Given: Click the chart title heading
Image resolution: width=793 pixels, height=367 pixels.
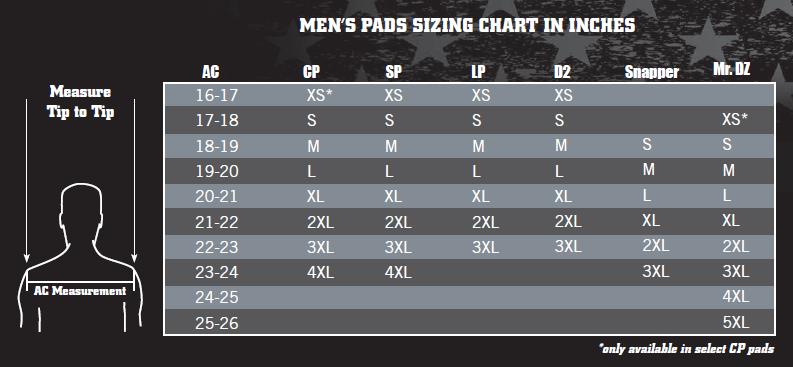Looking at the screenshot, I should coord(467,25).
